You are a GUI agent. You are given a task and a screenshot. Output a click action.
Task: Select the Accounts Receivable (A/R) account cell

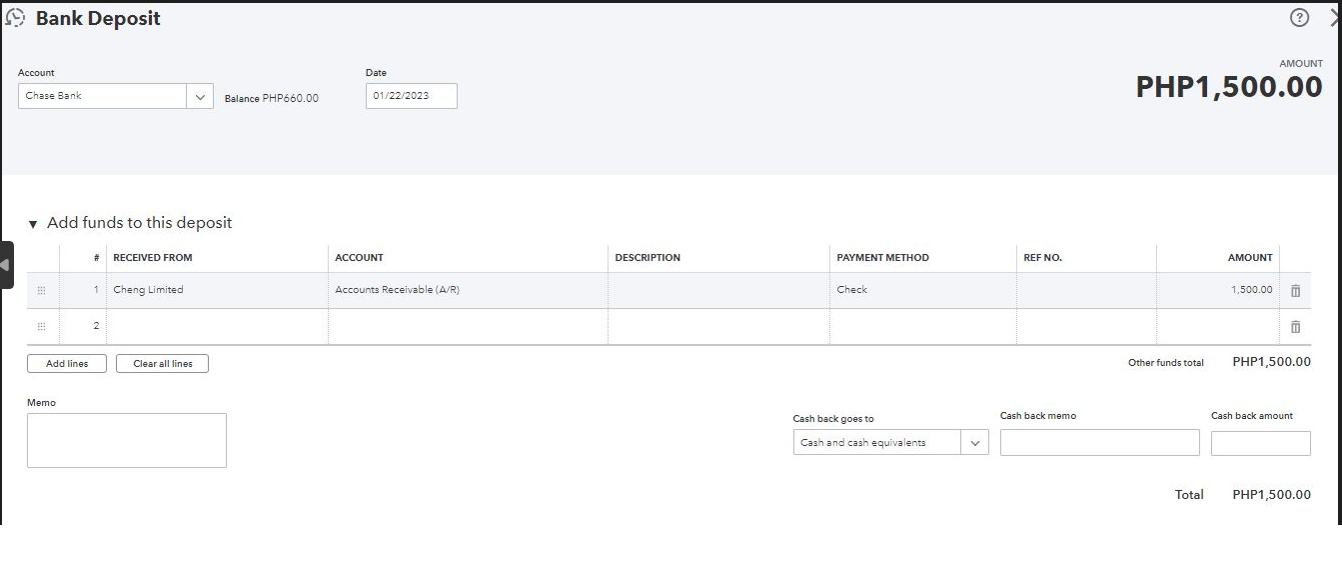467,290
